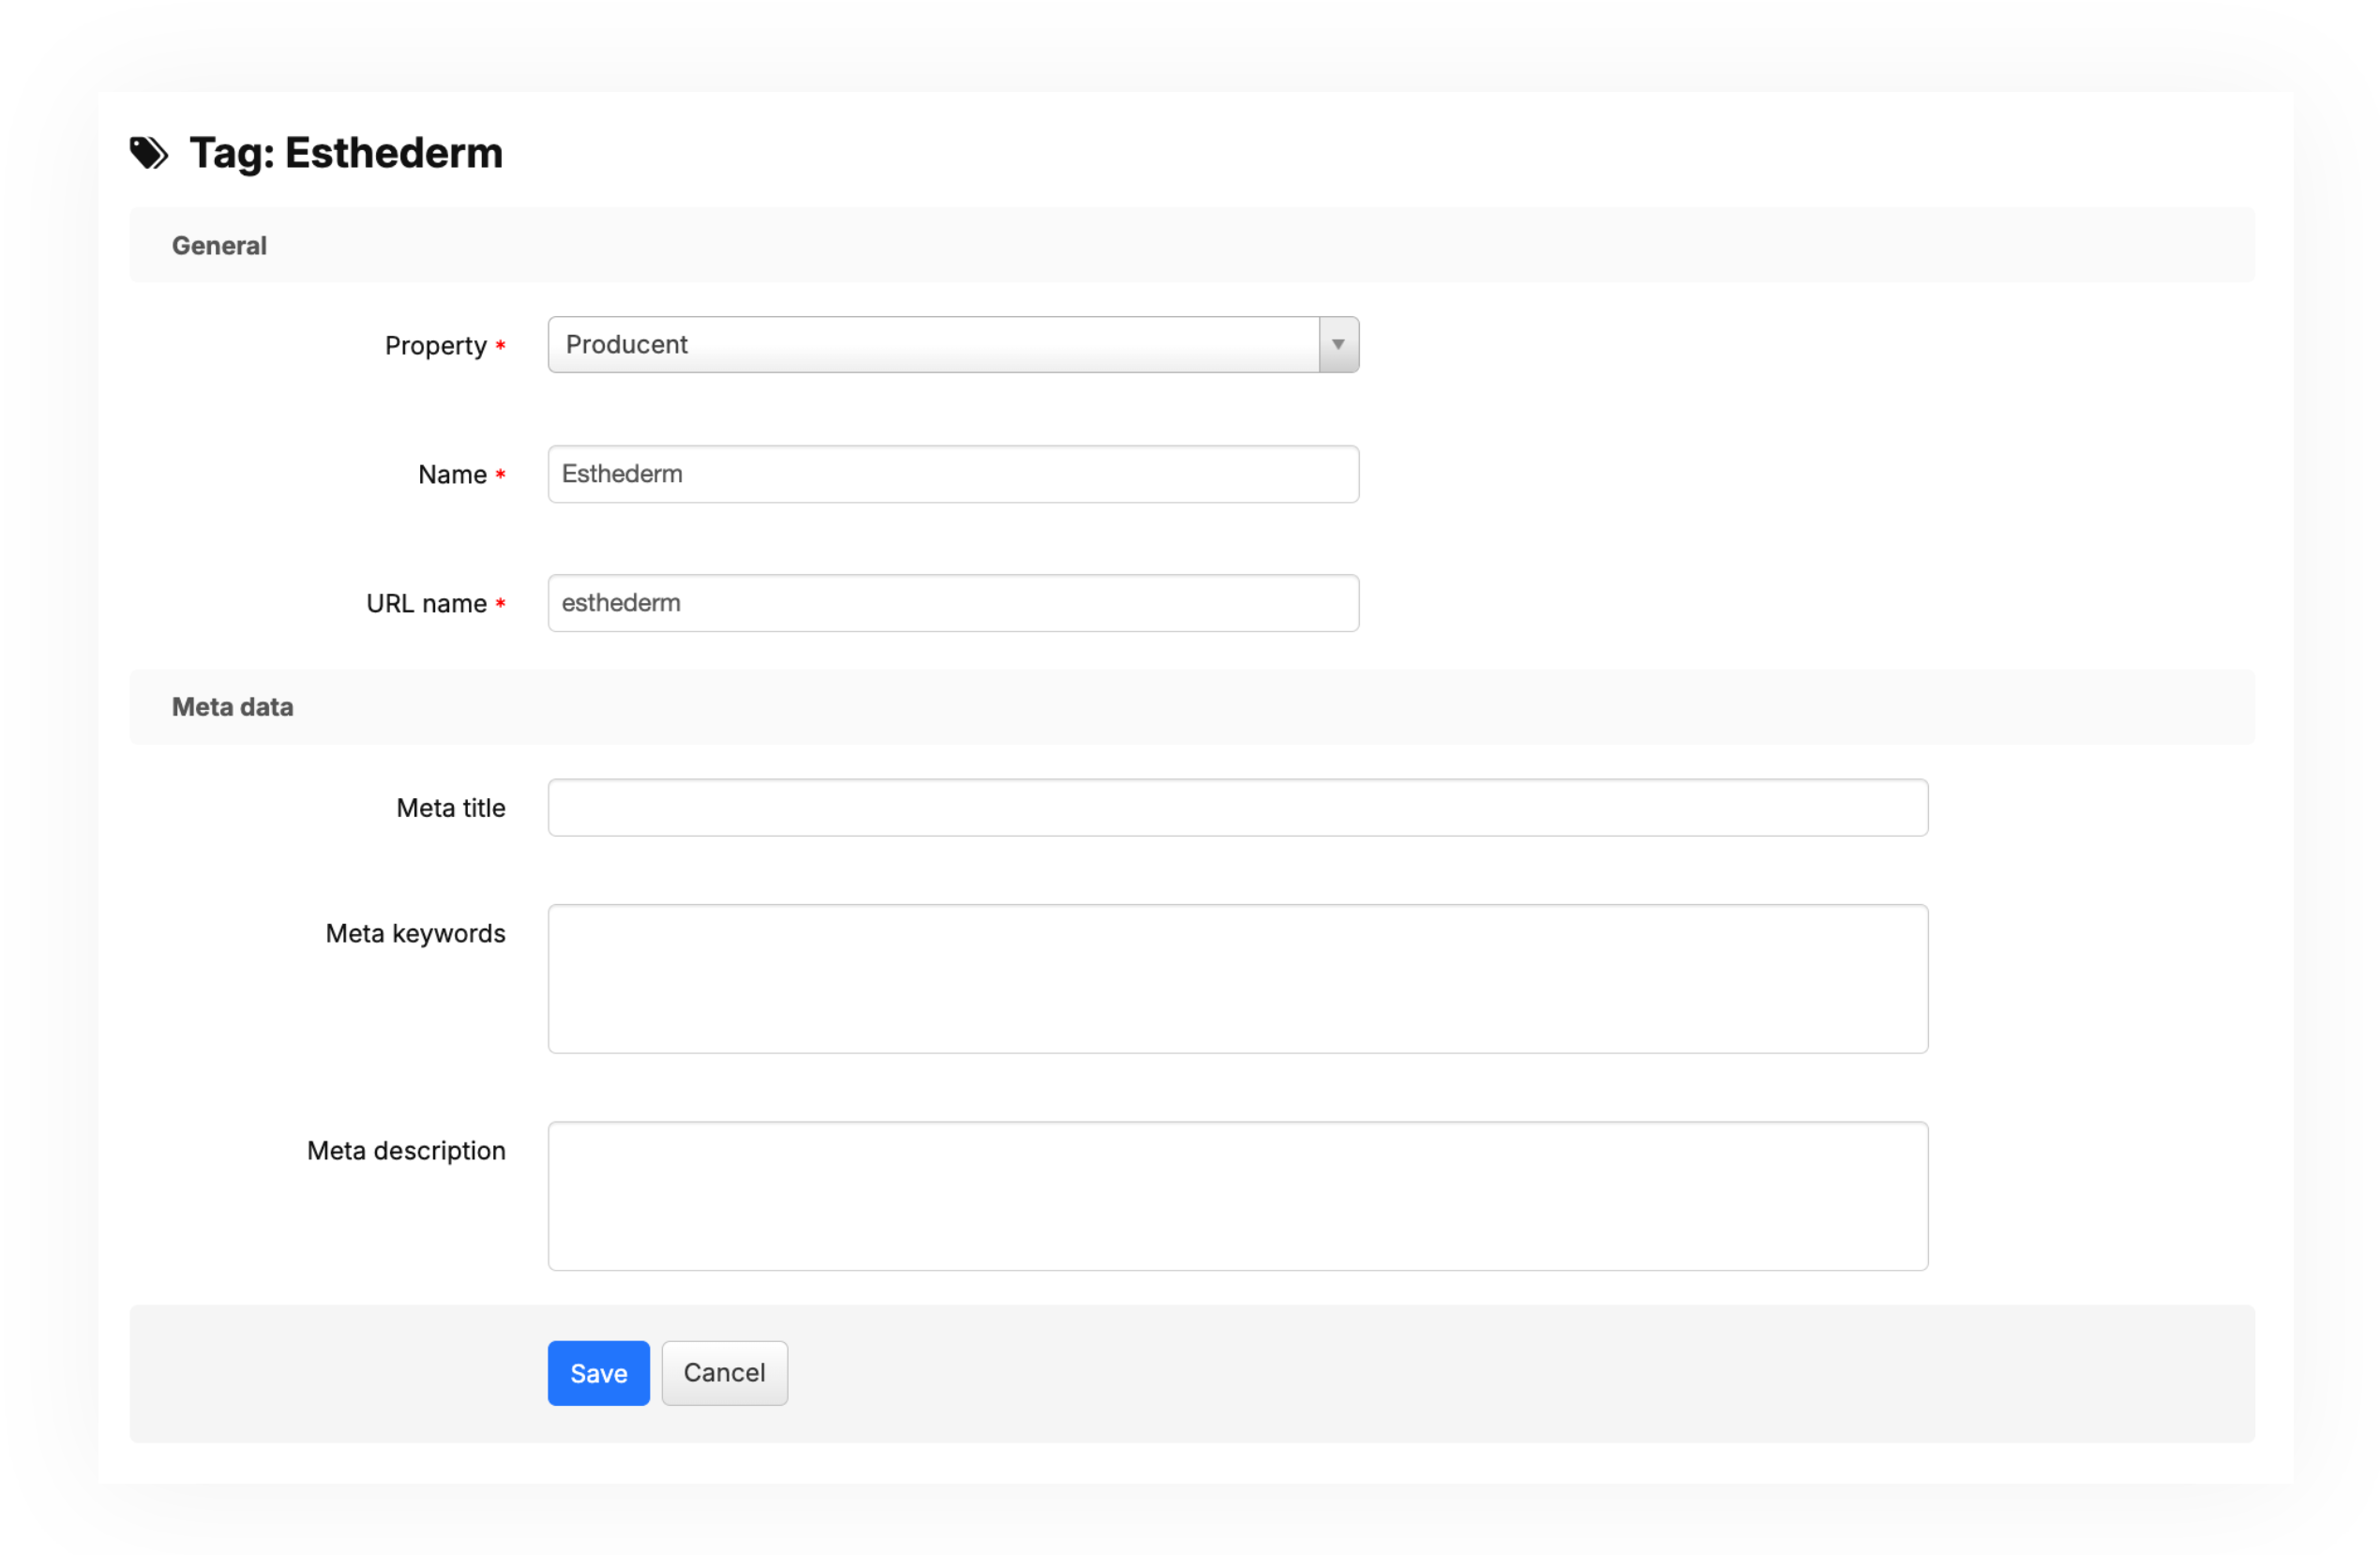Click the Meta keywords label
This screenshot has height=1555, width=2380.
pyautogui.click(x=415, y=934)
